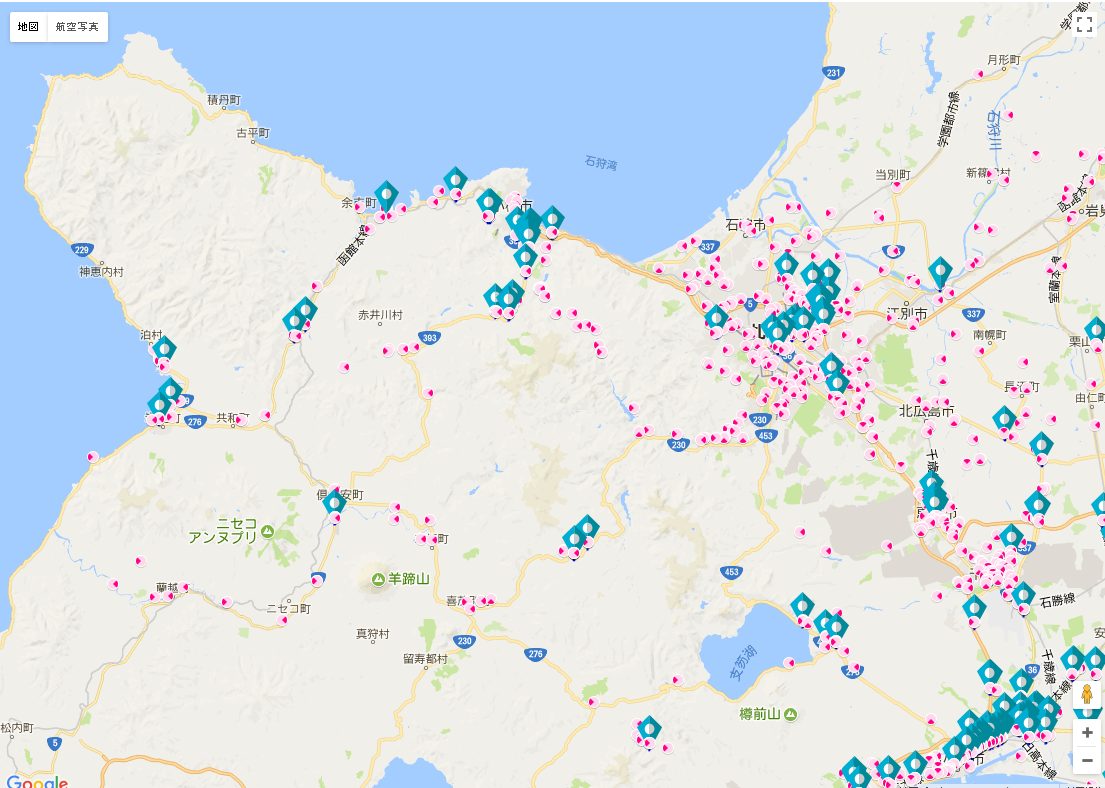This screenshot has height=788, width=1105.
Task: Click the 石勝線 railway label
Action: click(x=1057, y=601)
